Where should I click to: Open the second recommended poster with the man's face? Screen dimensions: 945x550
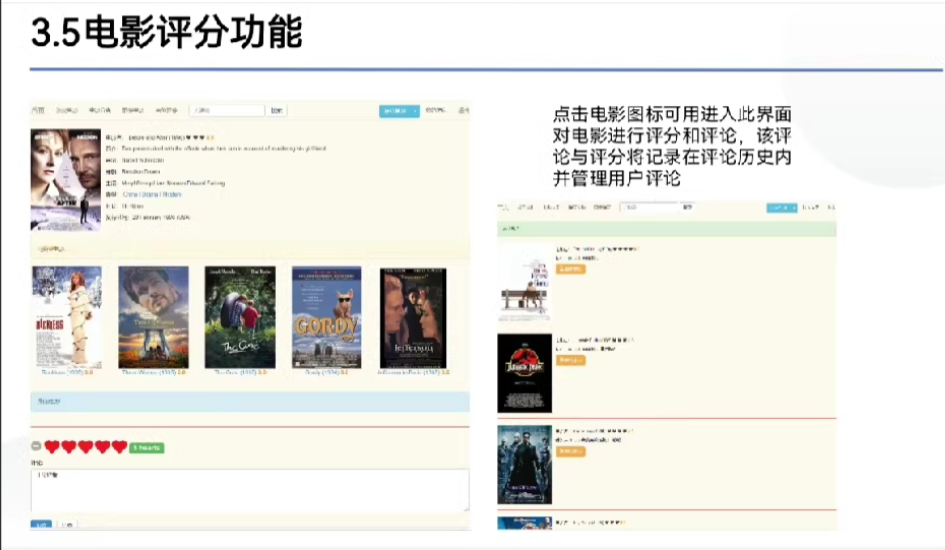153,317
